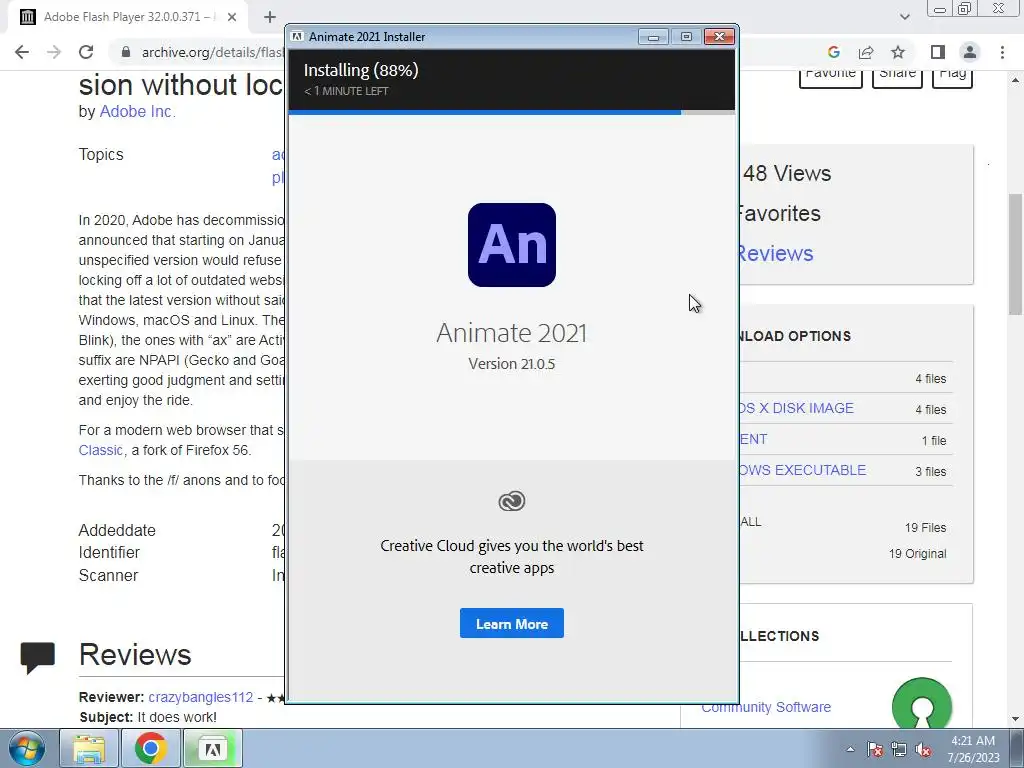Screen dimensions: 1024x768
Task: Open Reviews link in stats box
Action: point(775,253)
